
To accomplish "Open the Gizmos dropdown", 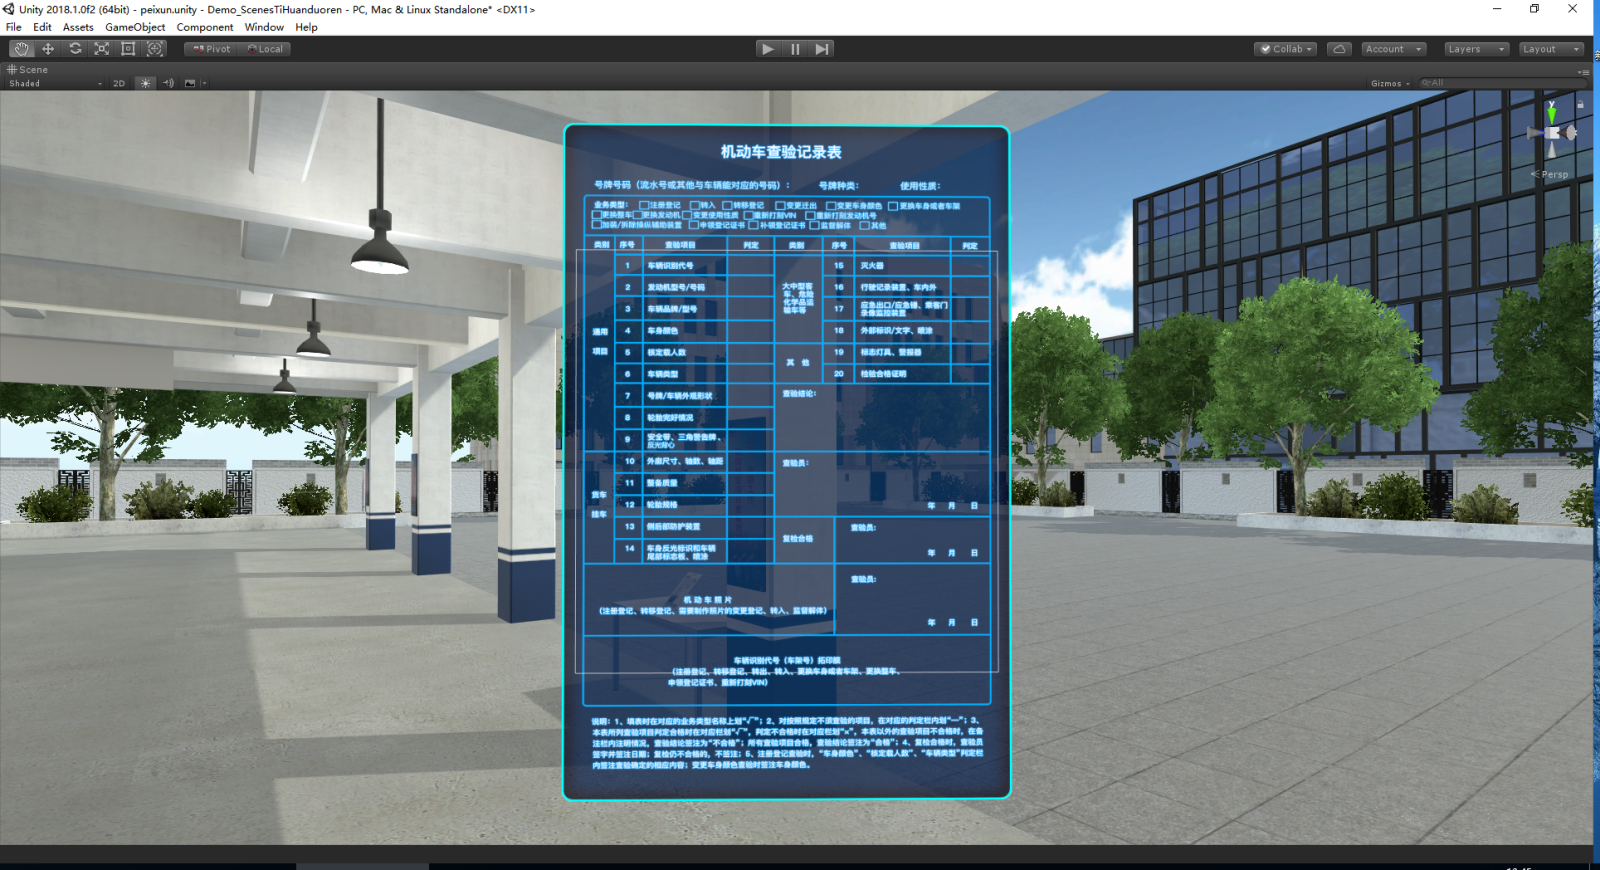I will coord(1390,84).
